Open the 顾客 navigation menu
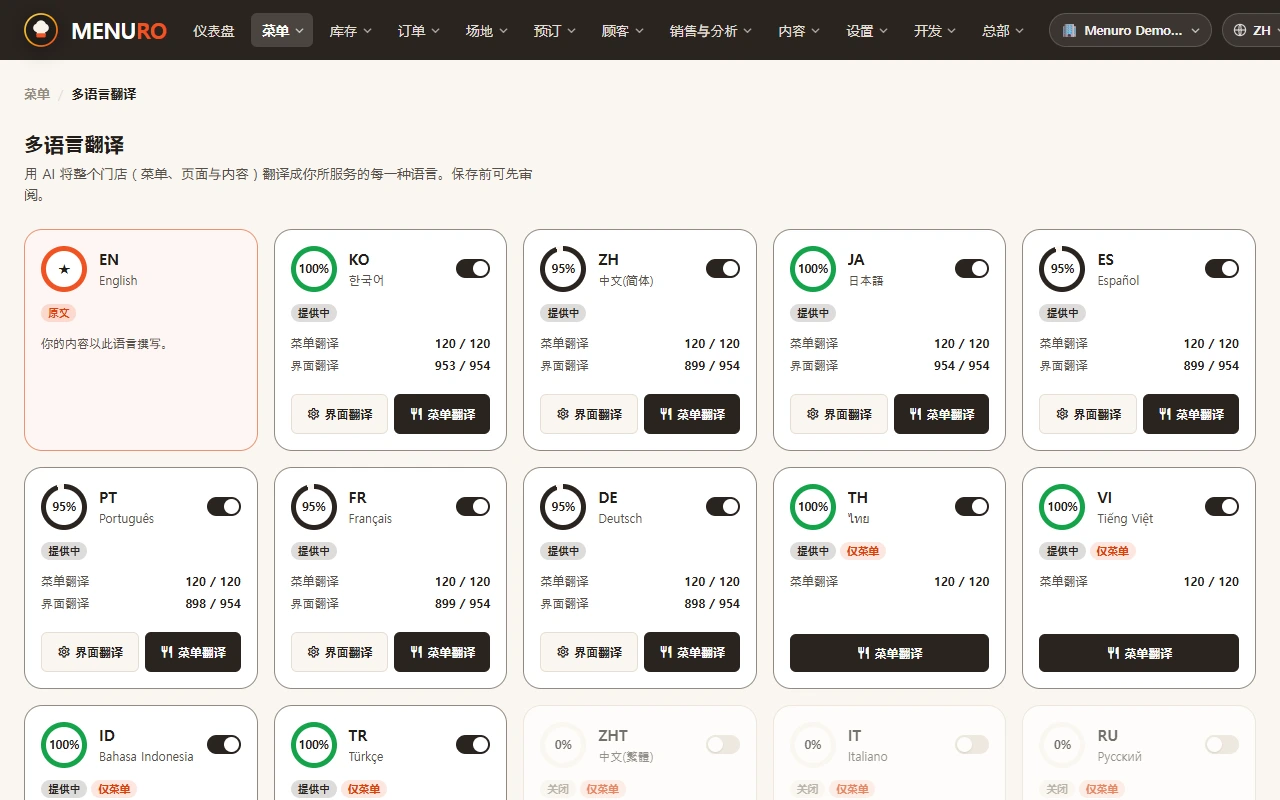 [623, 31]
